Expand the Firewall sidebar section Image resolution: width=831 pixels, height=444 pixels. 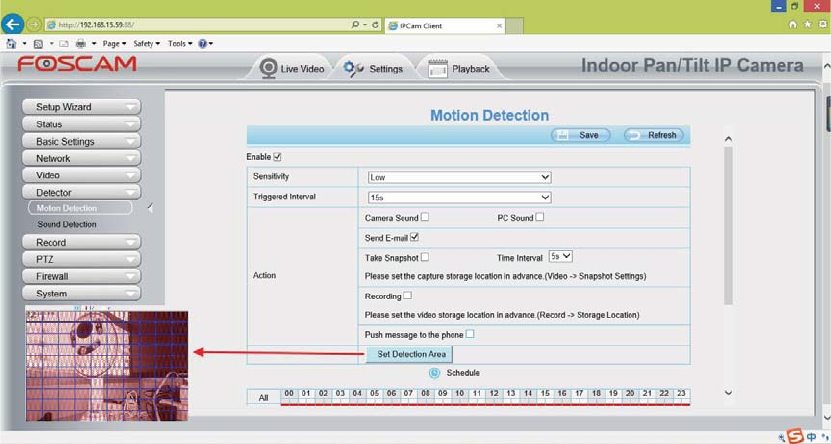[81, 276]
